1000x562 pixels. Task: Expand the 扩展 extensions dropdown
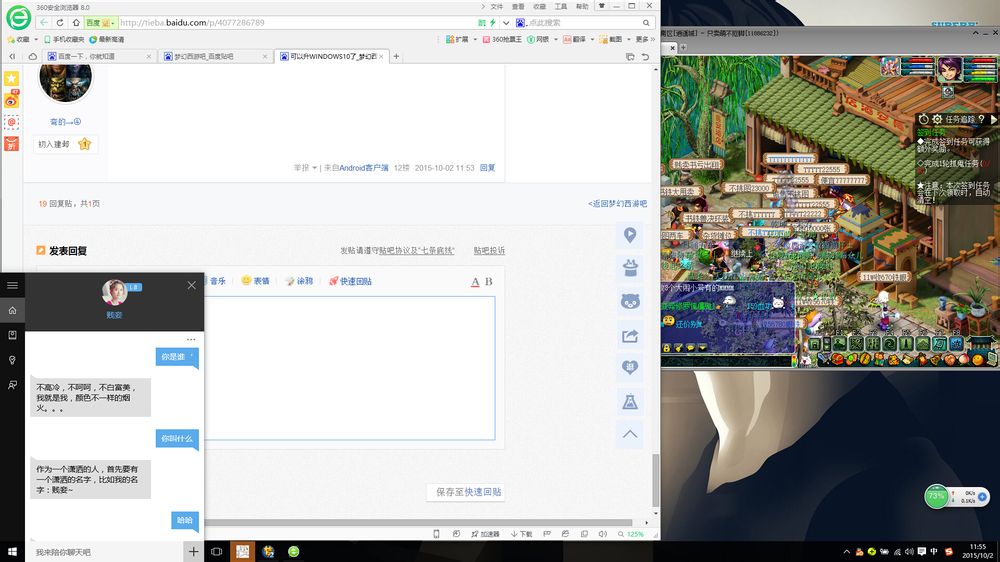pos(475,40)
